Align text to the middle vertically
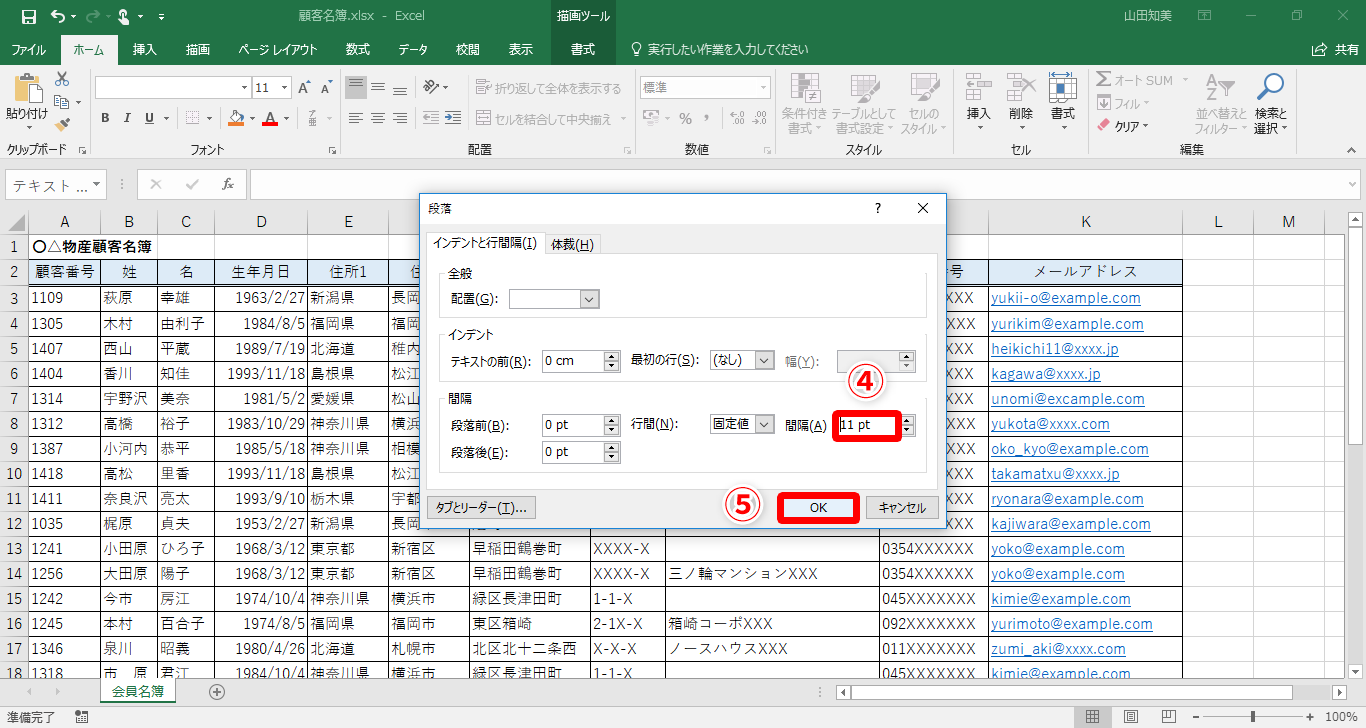Screen dimensions: 1366x728 [x=378, y=88]
